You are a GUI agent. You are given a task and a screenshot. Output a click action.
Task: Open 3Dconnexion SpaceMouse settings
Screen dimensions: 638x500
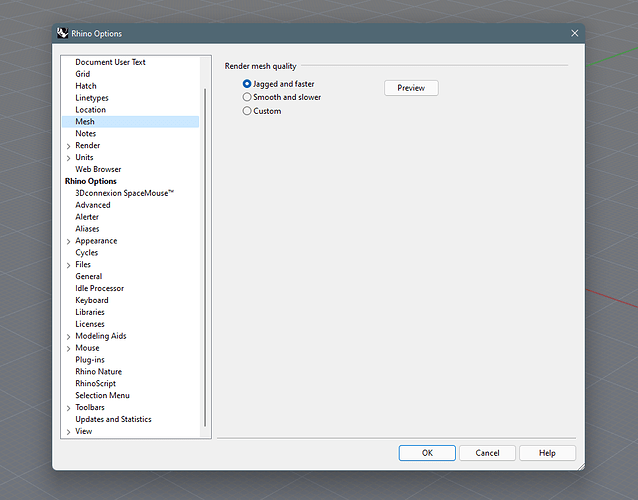click(x=125, y=193)
